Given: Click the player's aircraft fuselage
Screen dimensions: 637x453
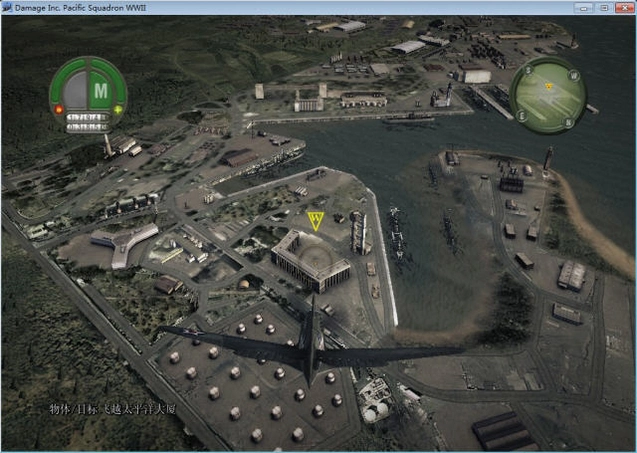Looking at the screenshot, I should pyautogui.click(x=311, y=343).
